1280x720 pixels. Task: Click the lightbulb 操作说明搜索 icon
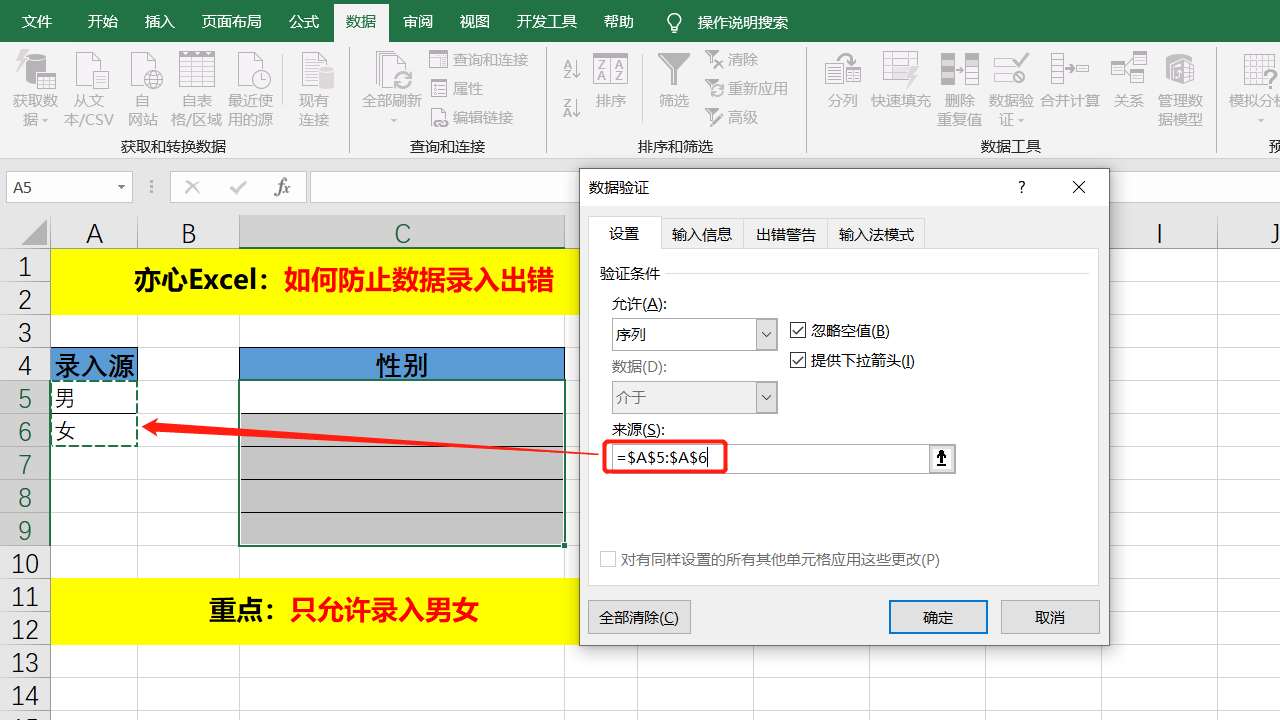675,22
